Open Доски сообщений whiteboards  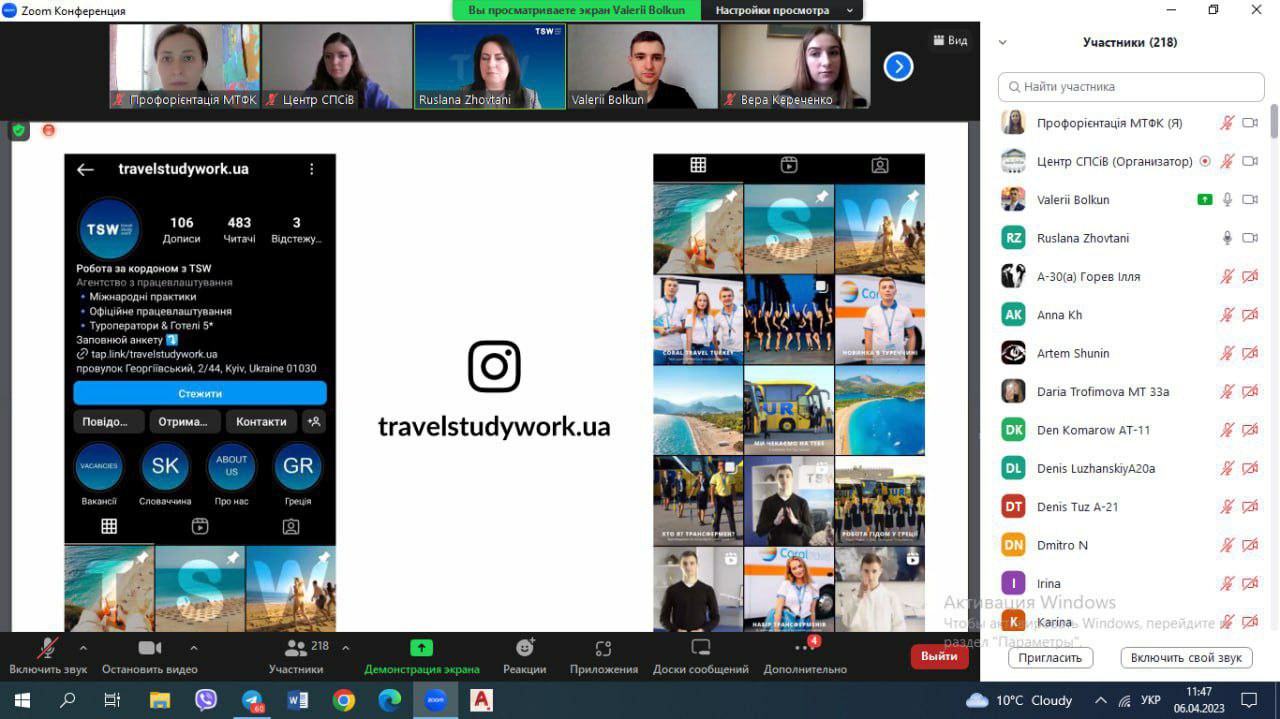coord(701,656)
